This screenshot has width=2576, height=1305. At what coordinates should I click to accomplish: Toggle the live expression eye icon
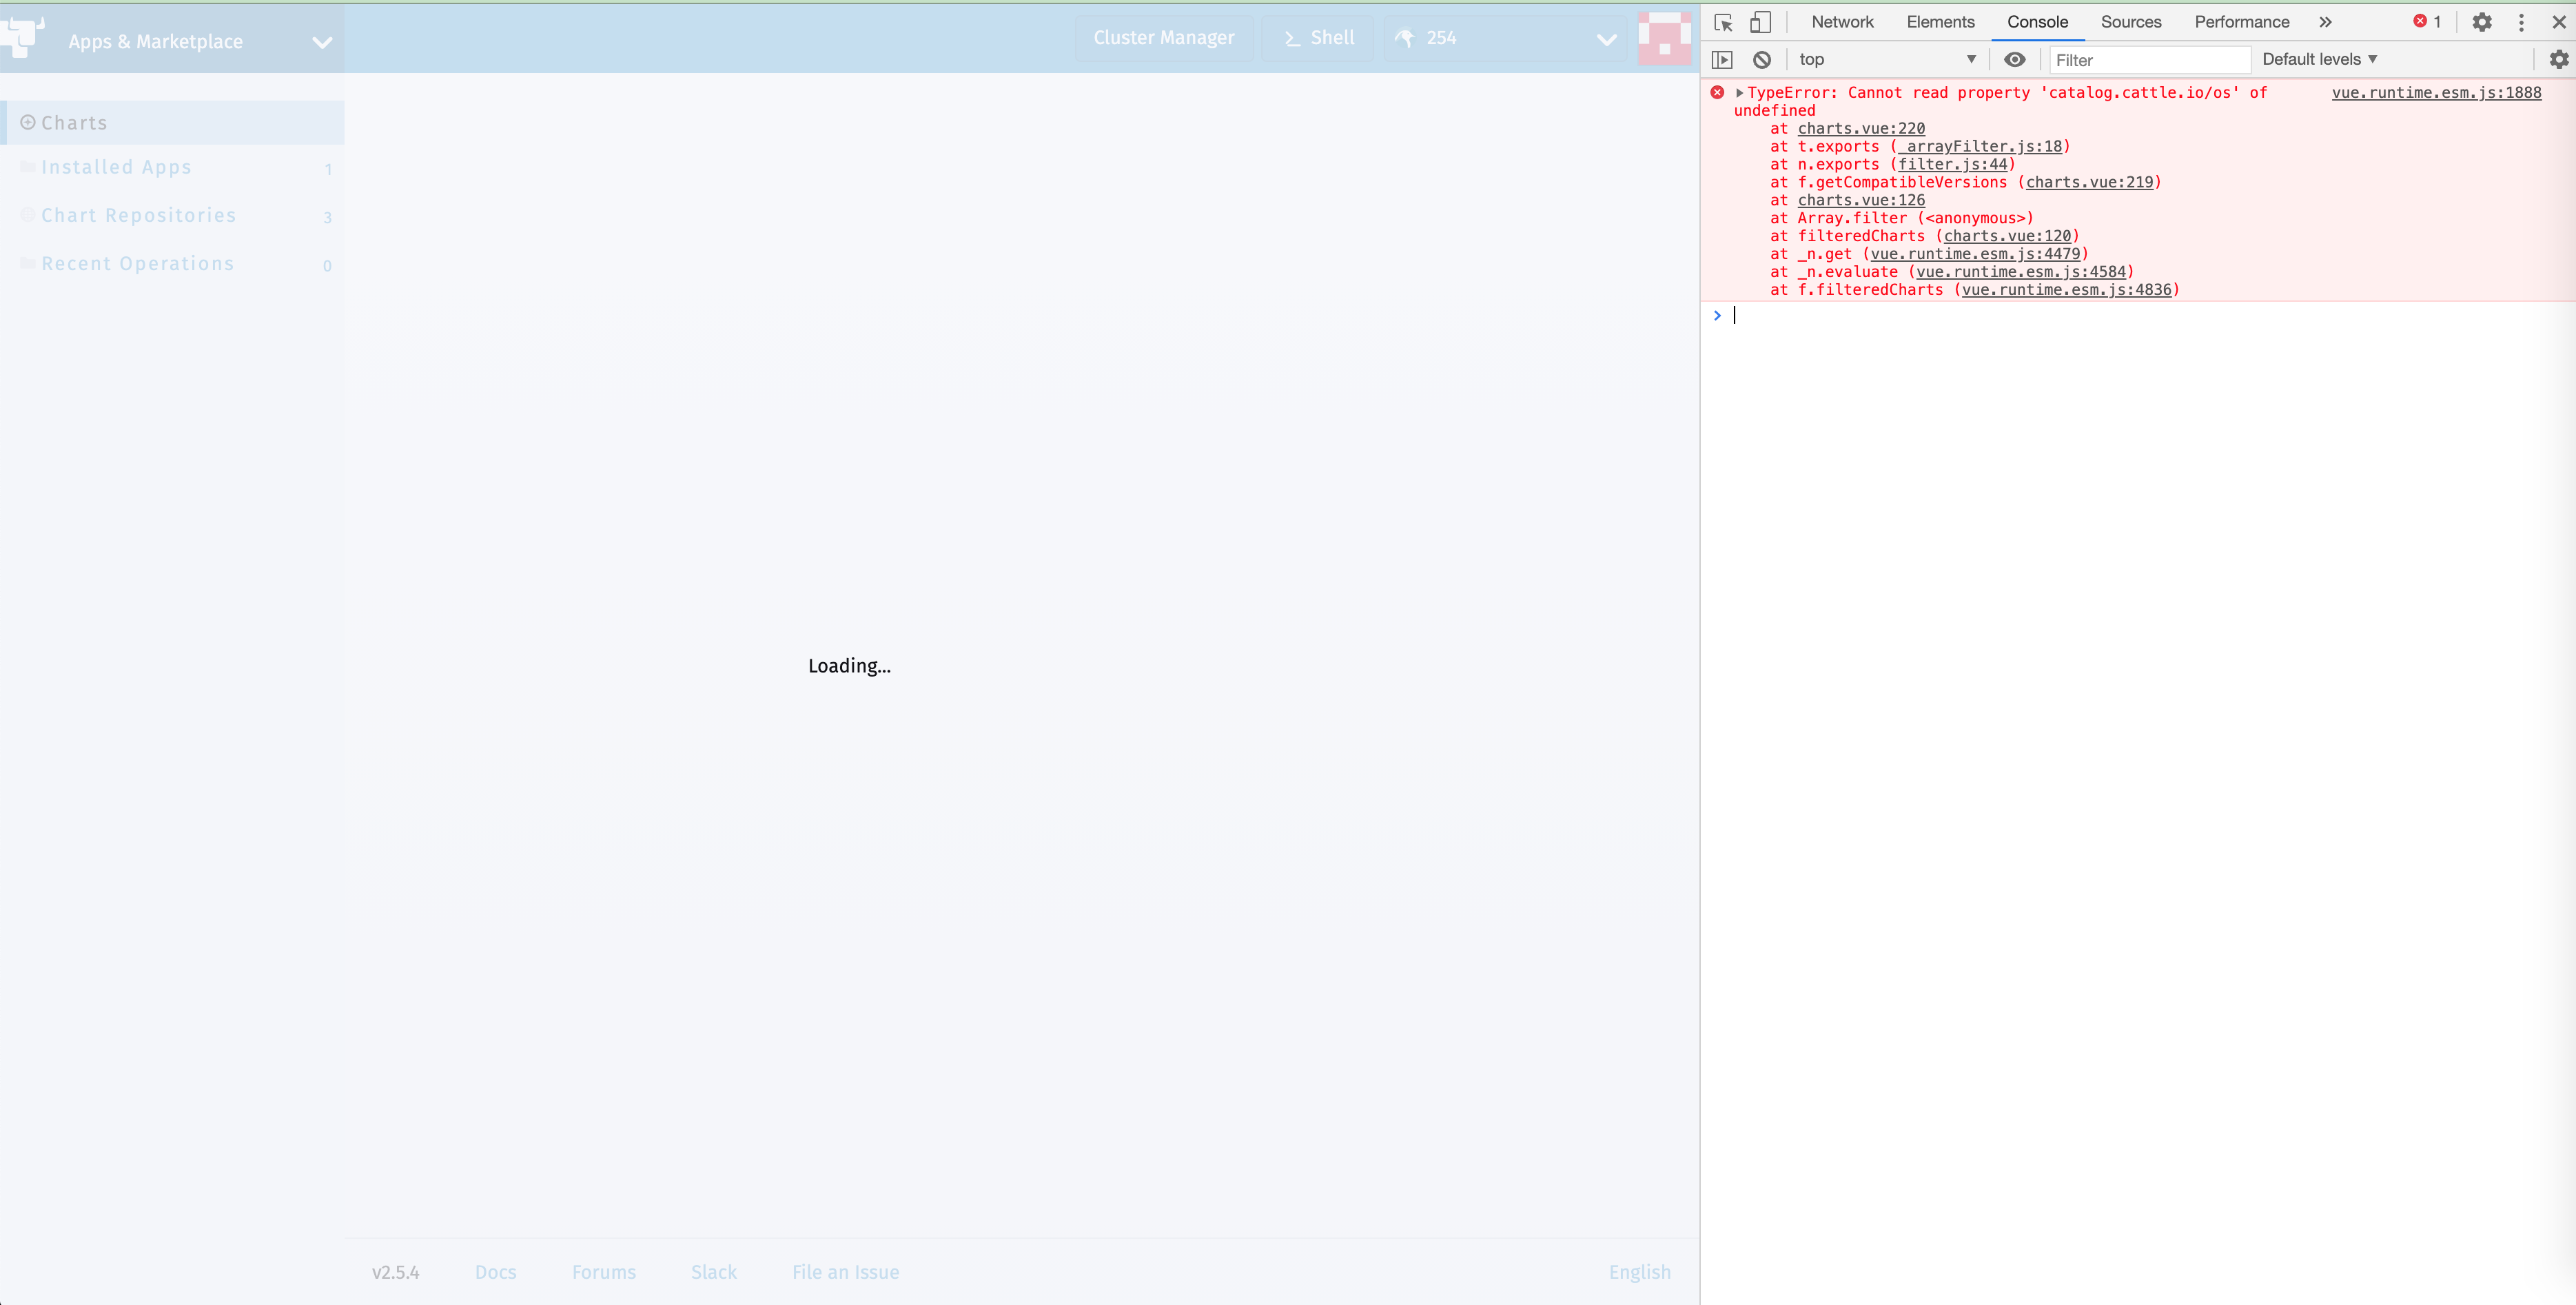click(2015, 59)
